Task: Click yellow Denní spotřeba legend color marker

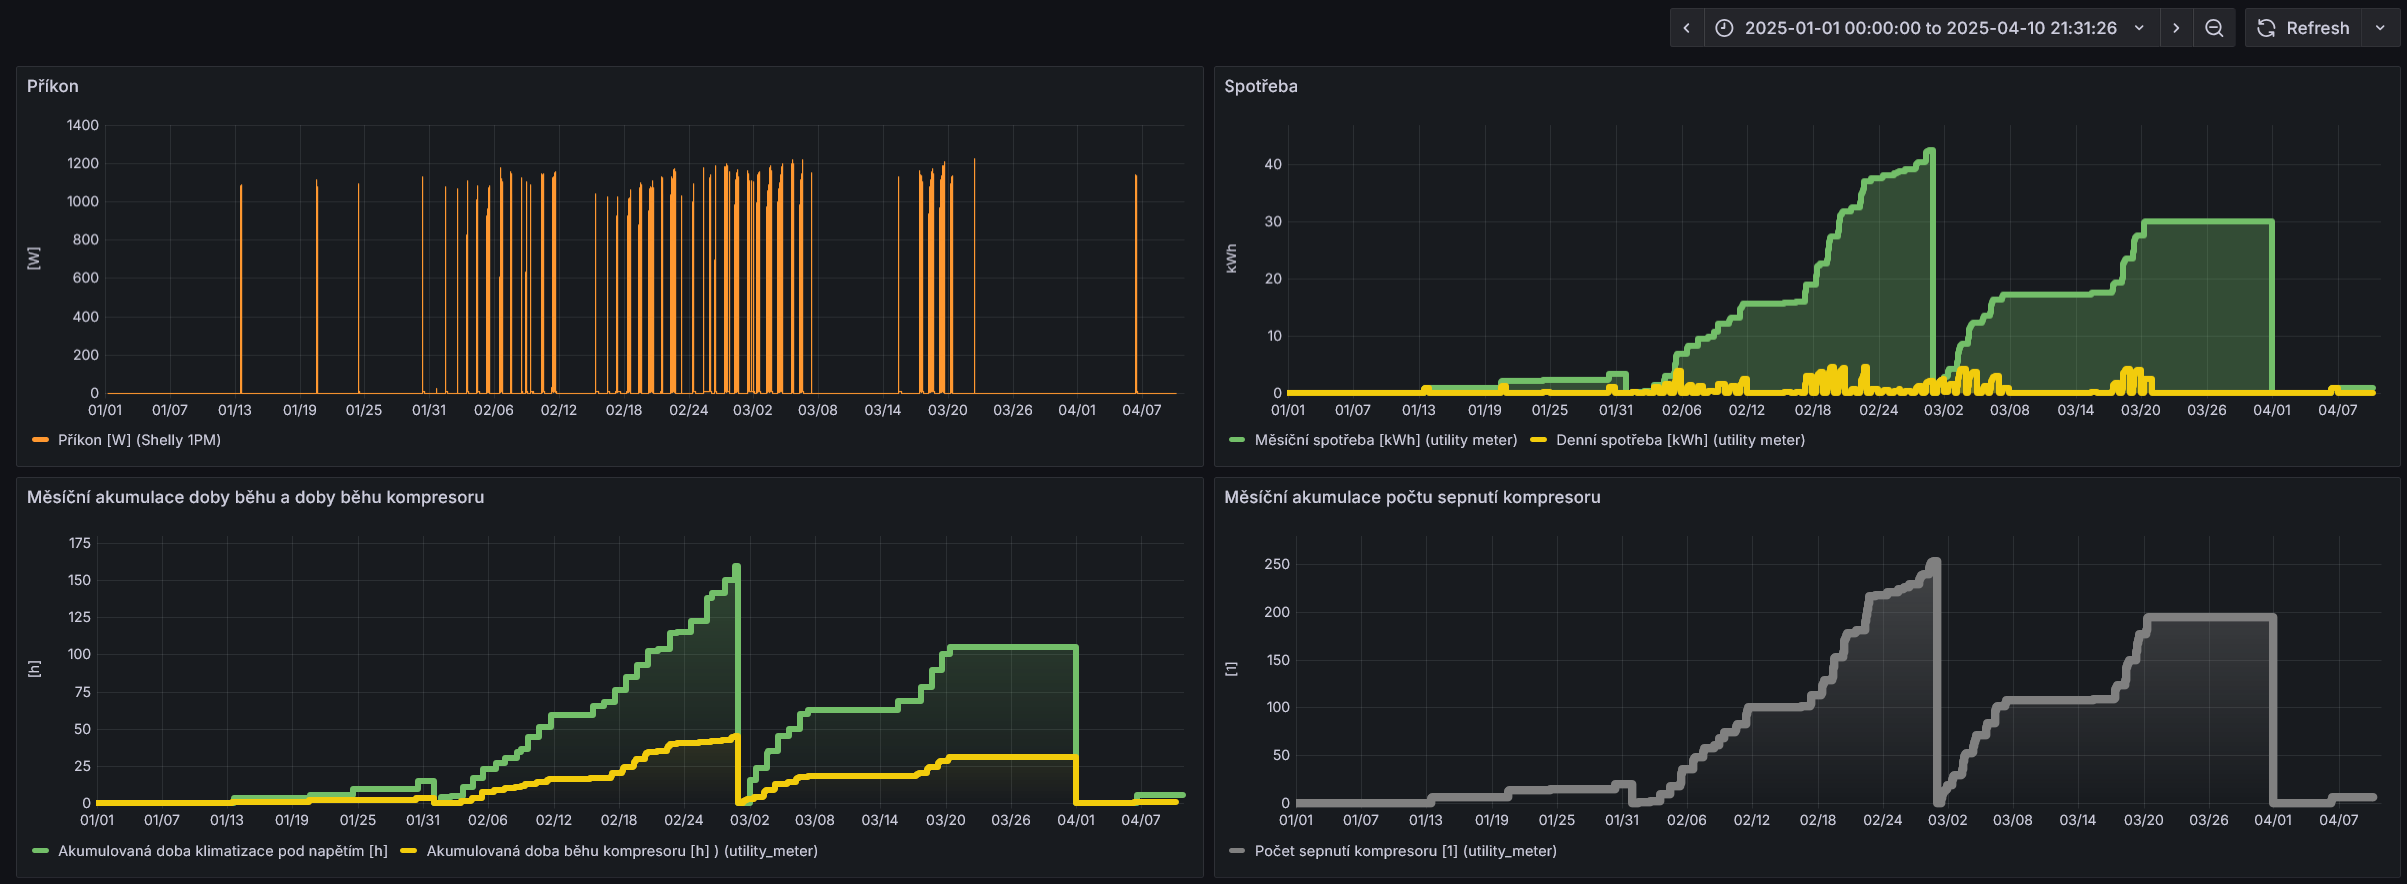Action: [x=1538, y=440]
